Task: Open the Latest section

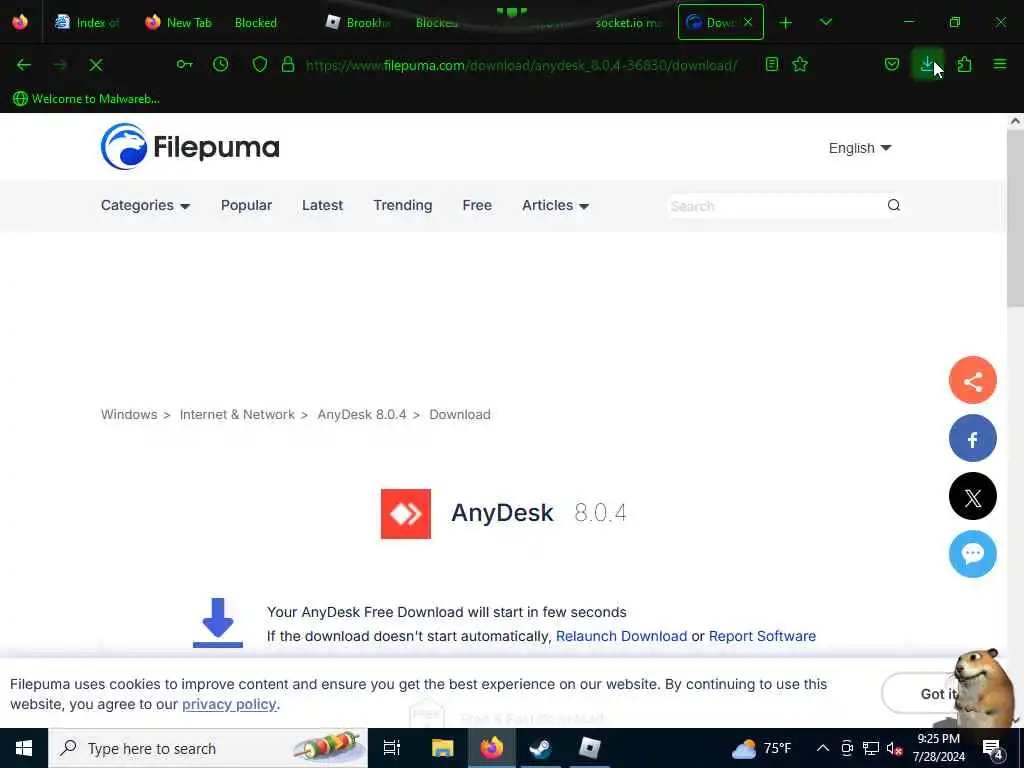Action: [x=322, y=205]
